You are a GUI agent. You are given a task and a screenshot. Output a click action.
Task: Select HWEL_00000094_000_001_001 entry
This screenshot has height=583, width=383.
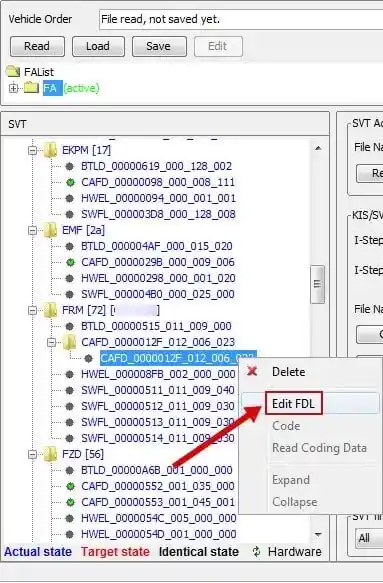tap(158, 198)
